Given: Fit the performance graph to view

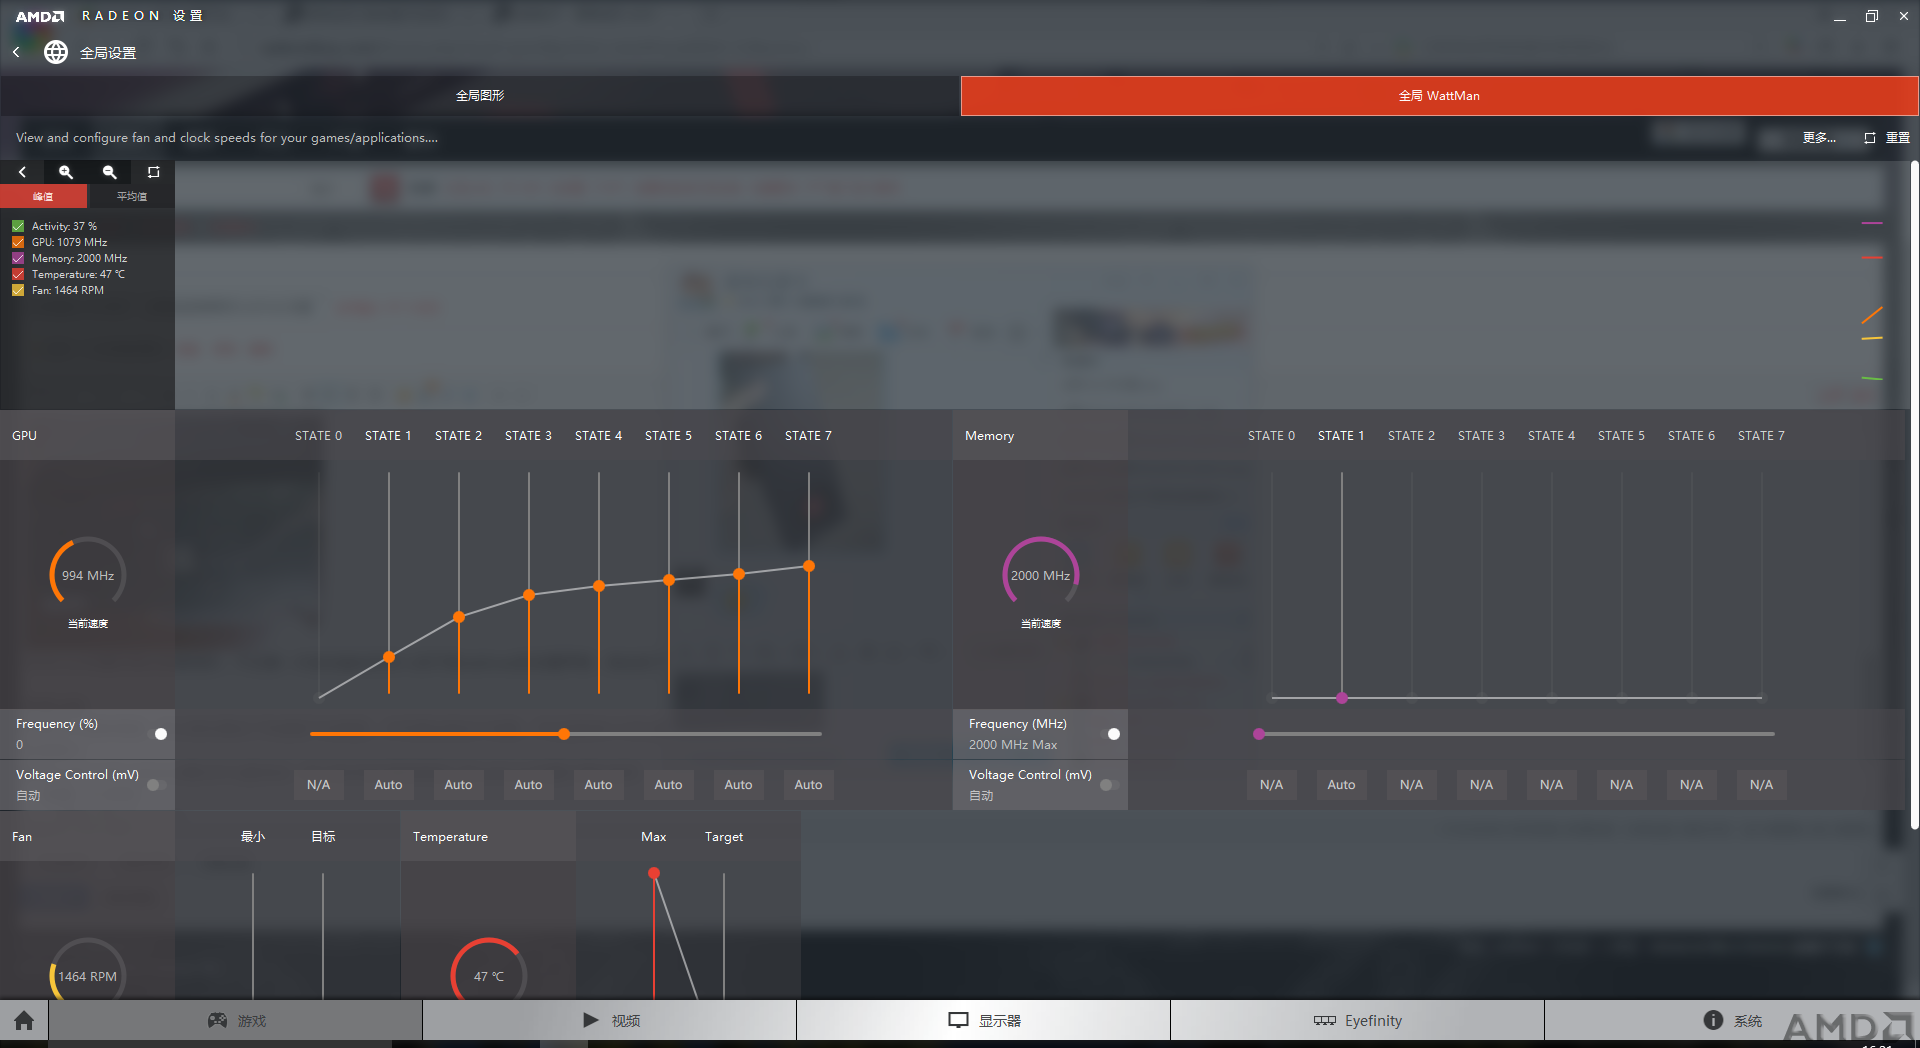Looking at the screenshot, I should 153,172.
